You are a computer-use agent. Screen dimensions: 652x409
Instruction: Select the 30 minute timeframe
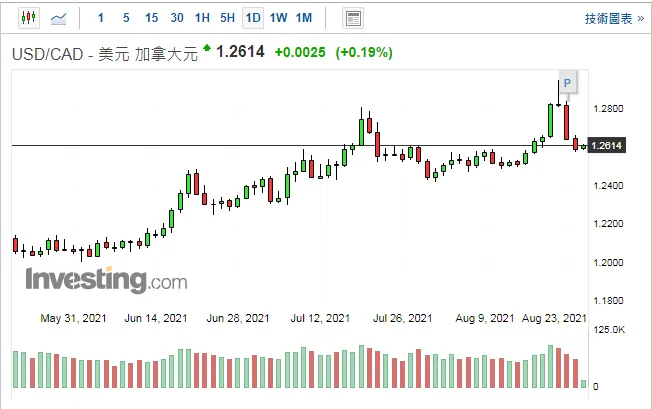point(177,18)
